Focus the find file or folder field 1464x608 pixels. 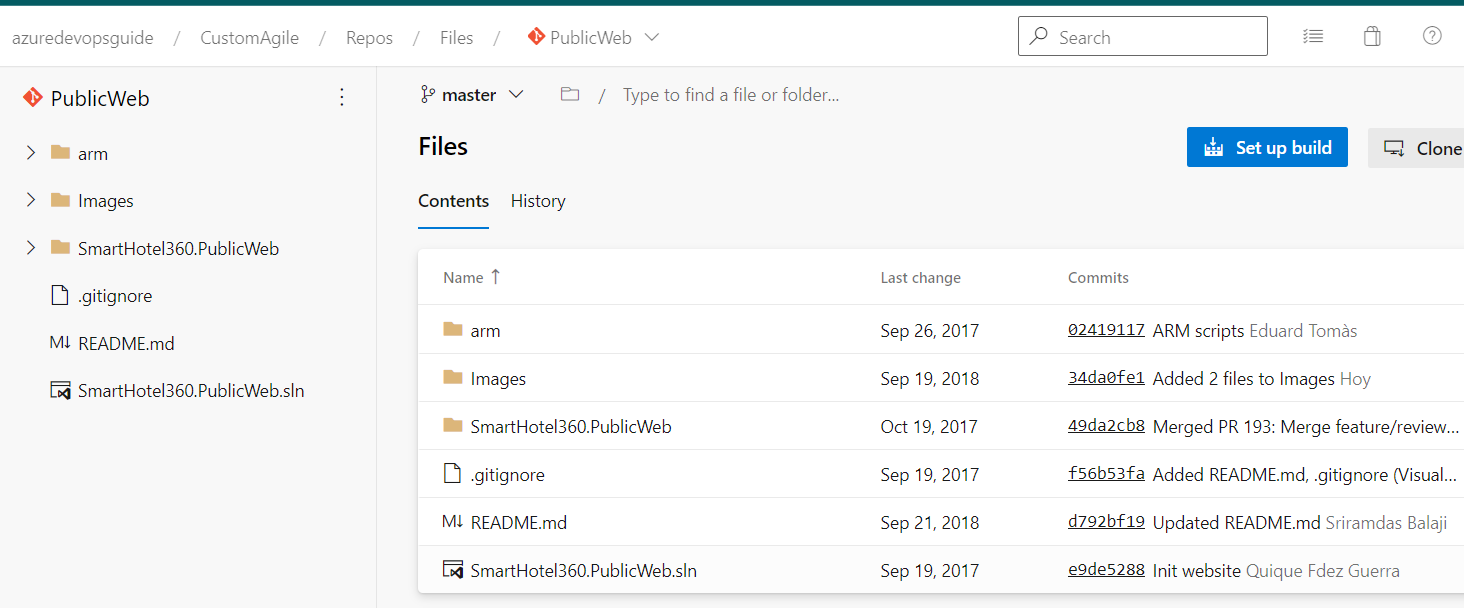click(x=731, y=95)
